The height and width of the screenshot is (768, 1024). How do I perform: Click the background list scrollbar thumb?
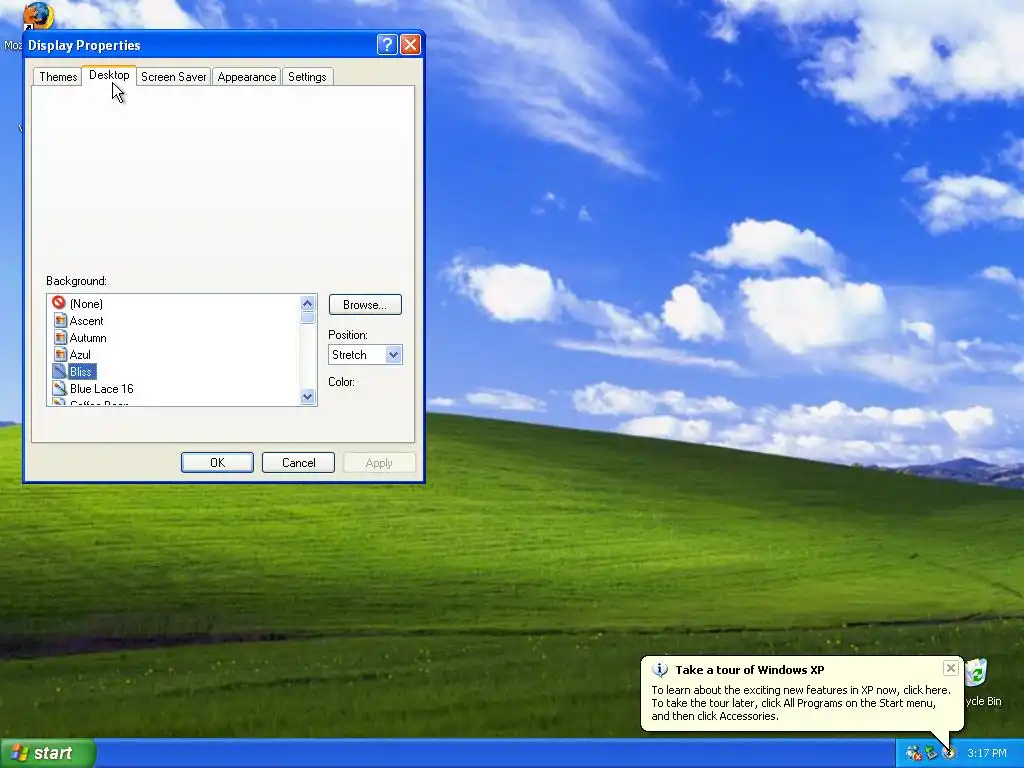308,317
